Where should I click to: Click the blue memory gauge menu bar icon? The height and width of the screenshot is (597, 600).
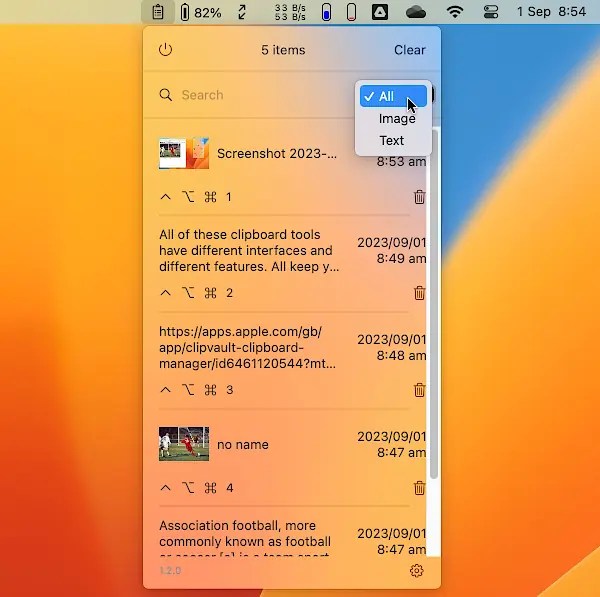pyautogui.click(x=326, y=12)
